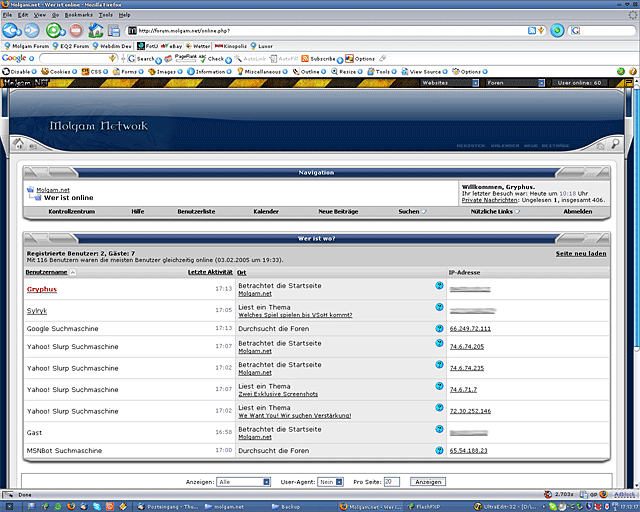The image size is (640, 512).
Task: Click the forum search magnifier icon
Action: tap(616, 145)
